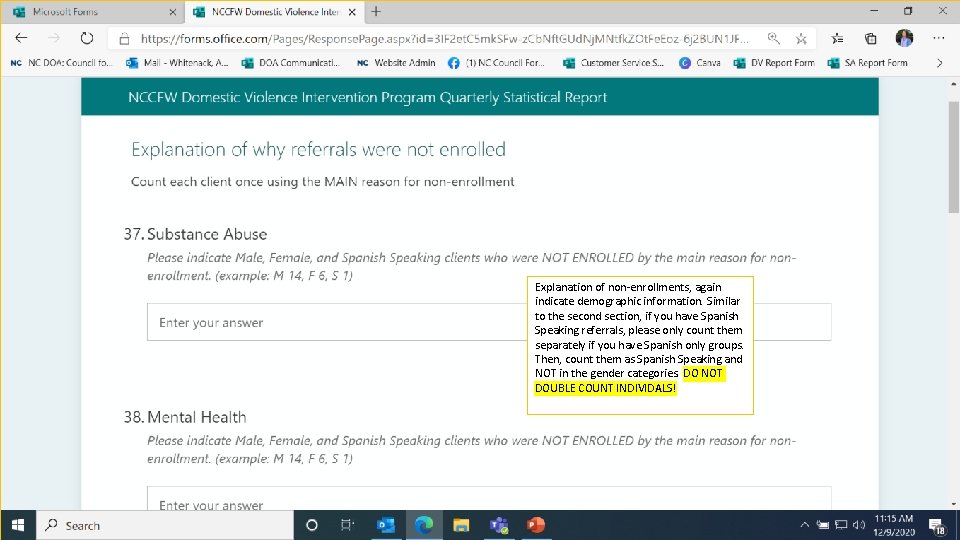
Task: Expand the bookmarks bar overflow chevron
Action: coord(940,62)
